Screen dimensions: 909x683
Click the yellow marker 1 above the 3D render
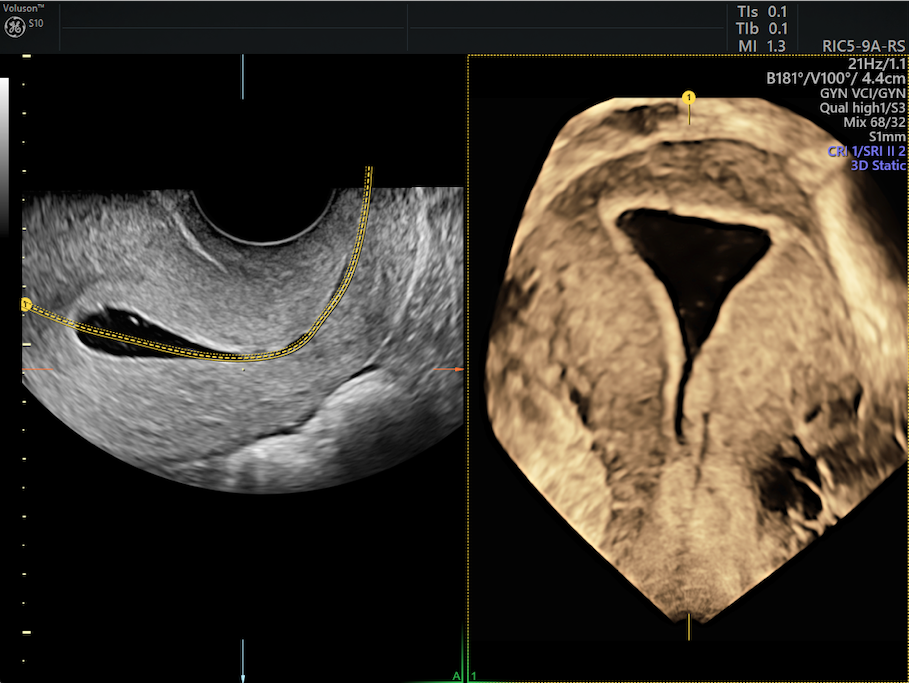(688, 97)
